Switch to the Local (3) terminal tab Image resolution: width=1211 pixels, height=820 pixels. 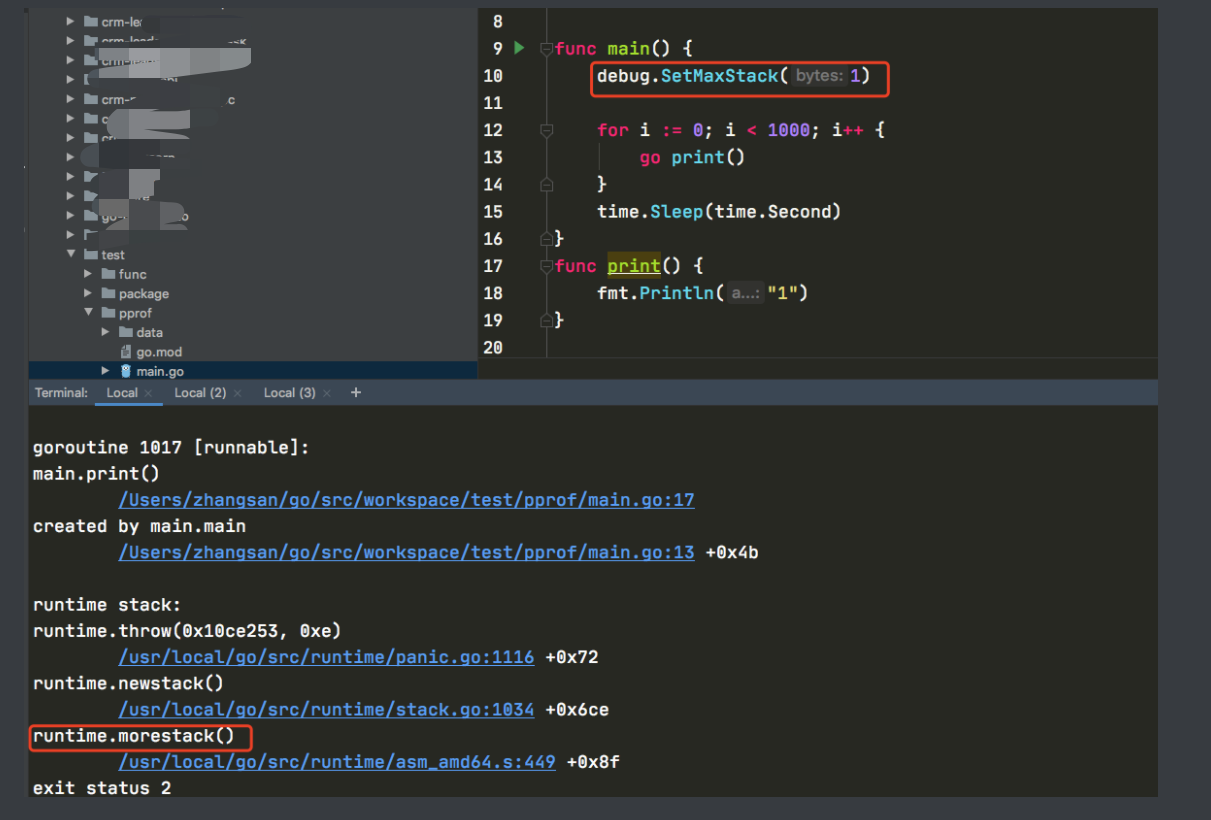pyautogui.click(x=288, y=392)
